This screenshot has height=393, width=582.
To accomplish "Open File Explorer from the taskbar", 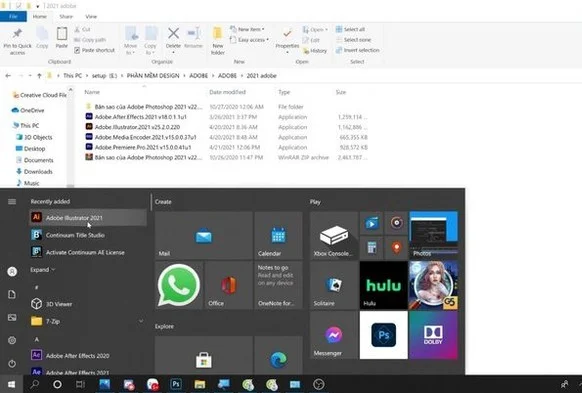I will pyautogui.click(x=200, y=384).
